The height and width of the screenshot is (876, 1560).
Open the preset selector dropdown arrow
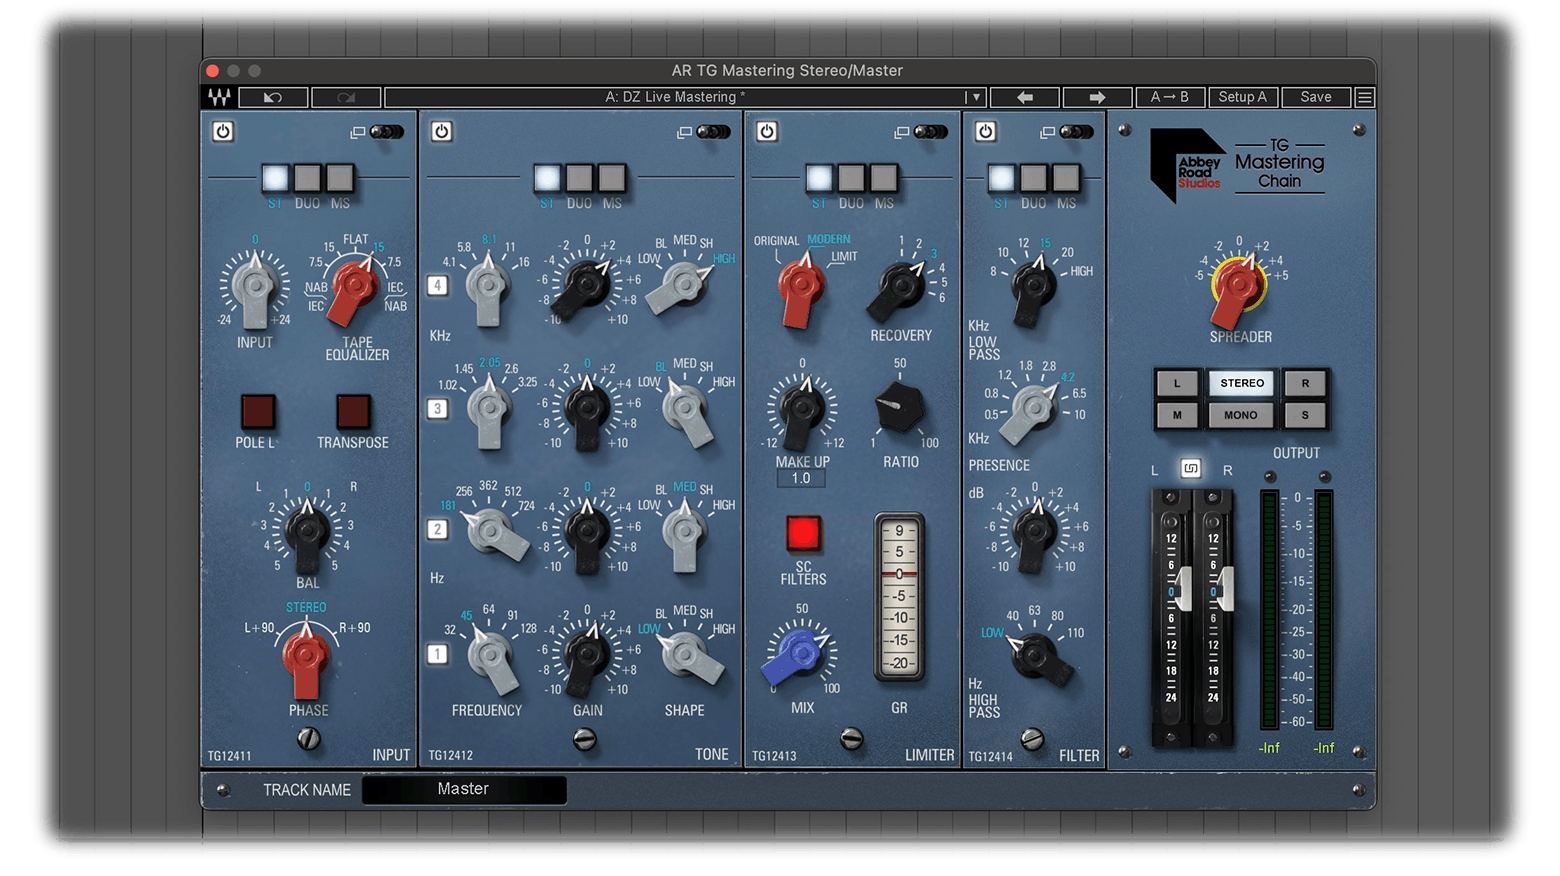pos(976,97)
